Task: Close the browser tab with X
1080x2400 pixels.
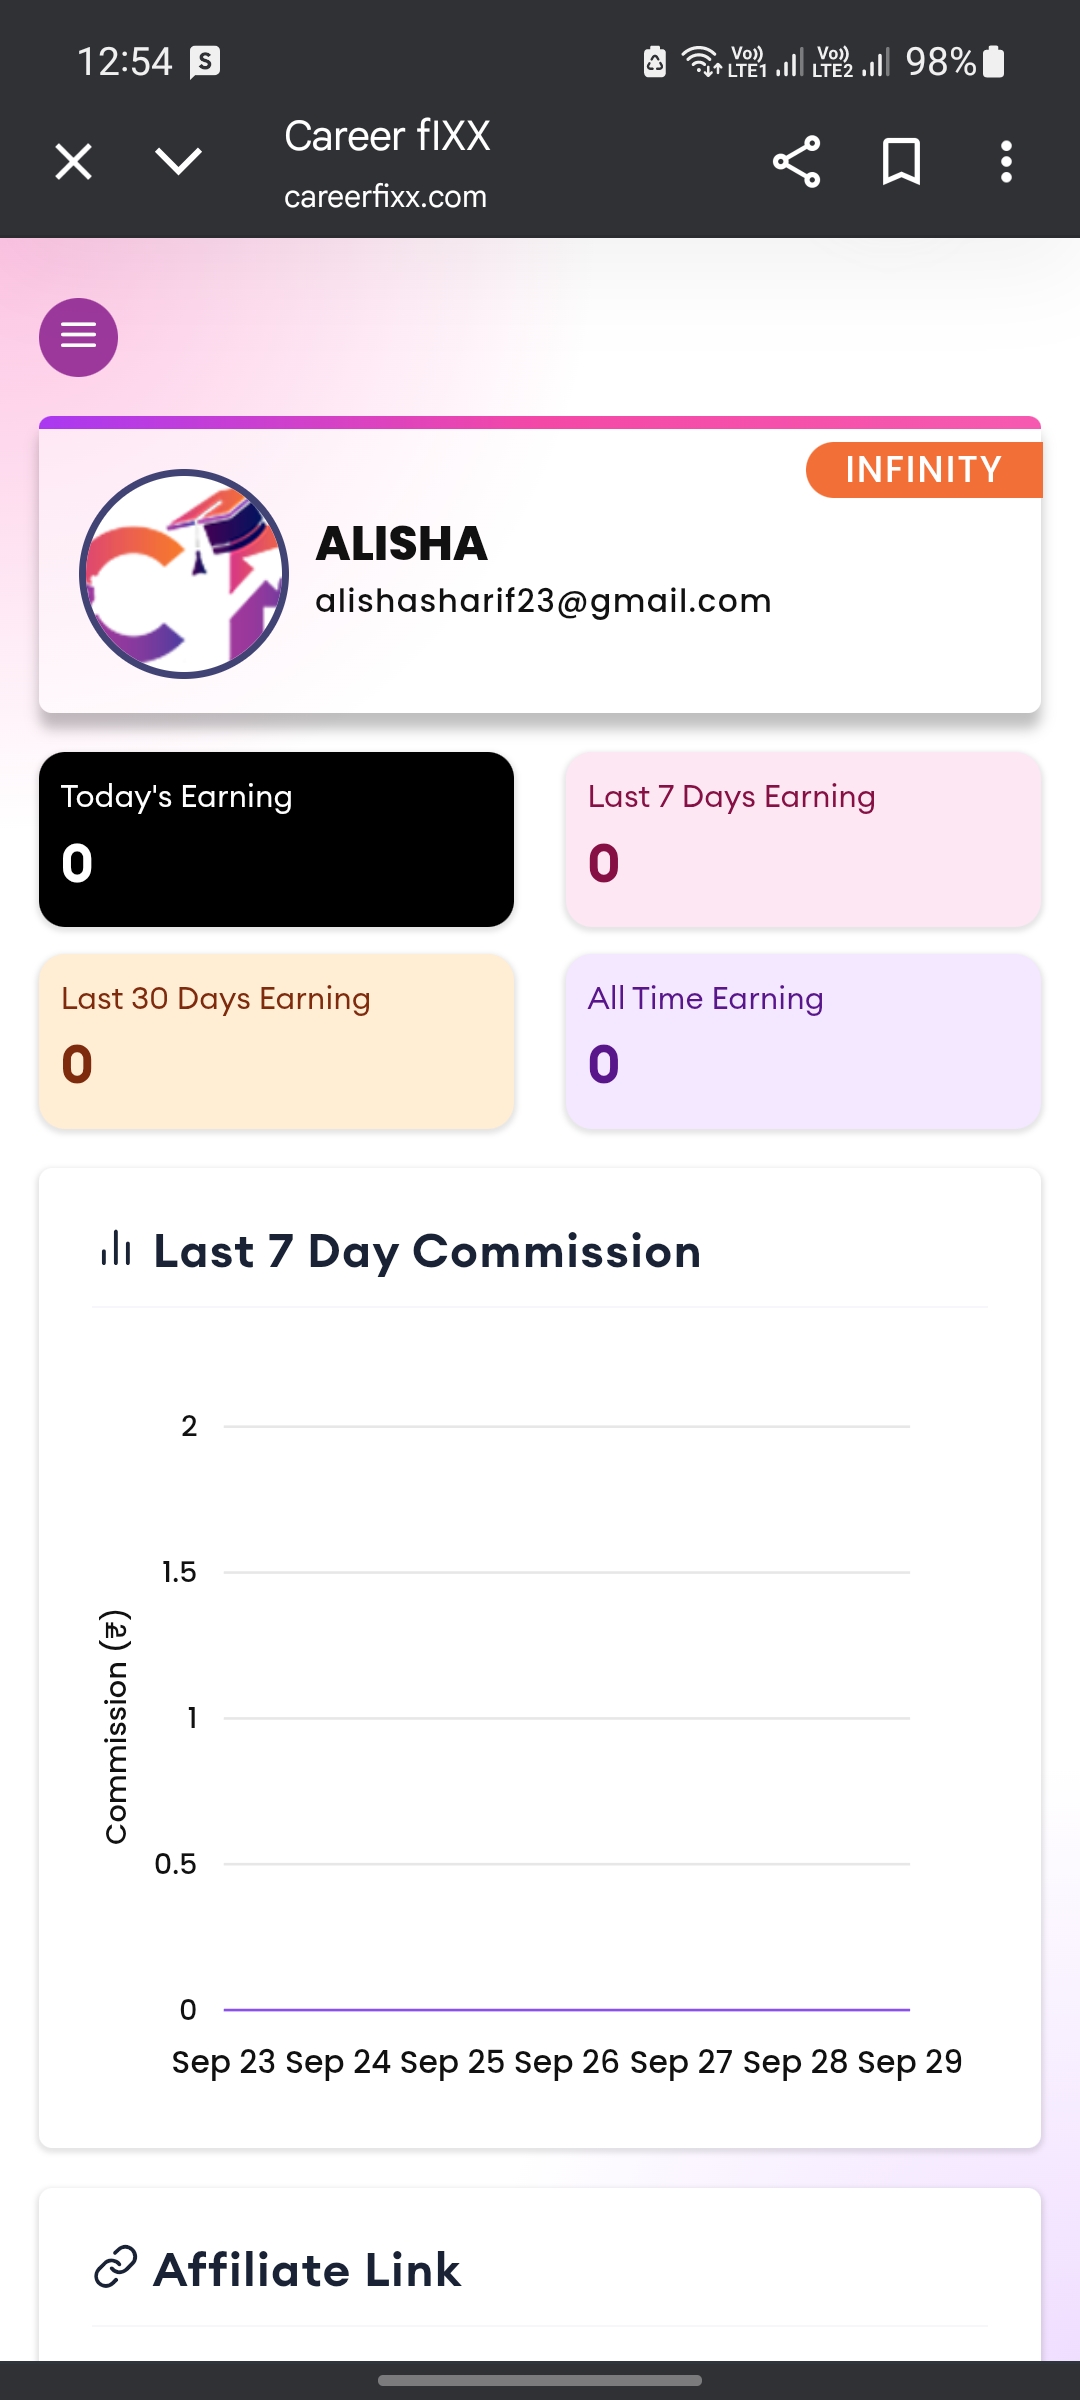Action: [x=74, y=162]
